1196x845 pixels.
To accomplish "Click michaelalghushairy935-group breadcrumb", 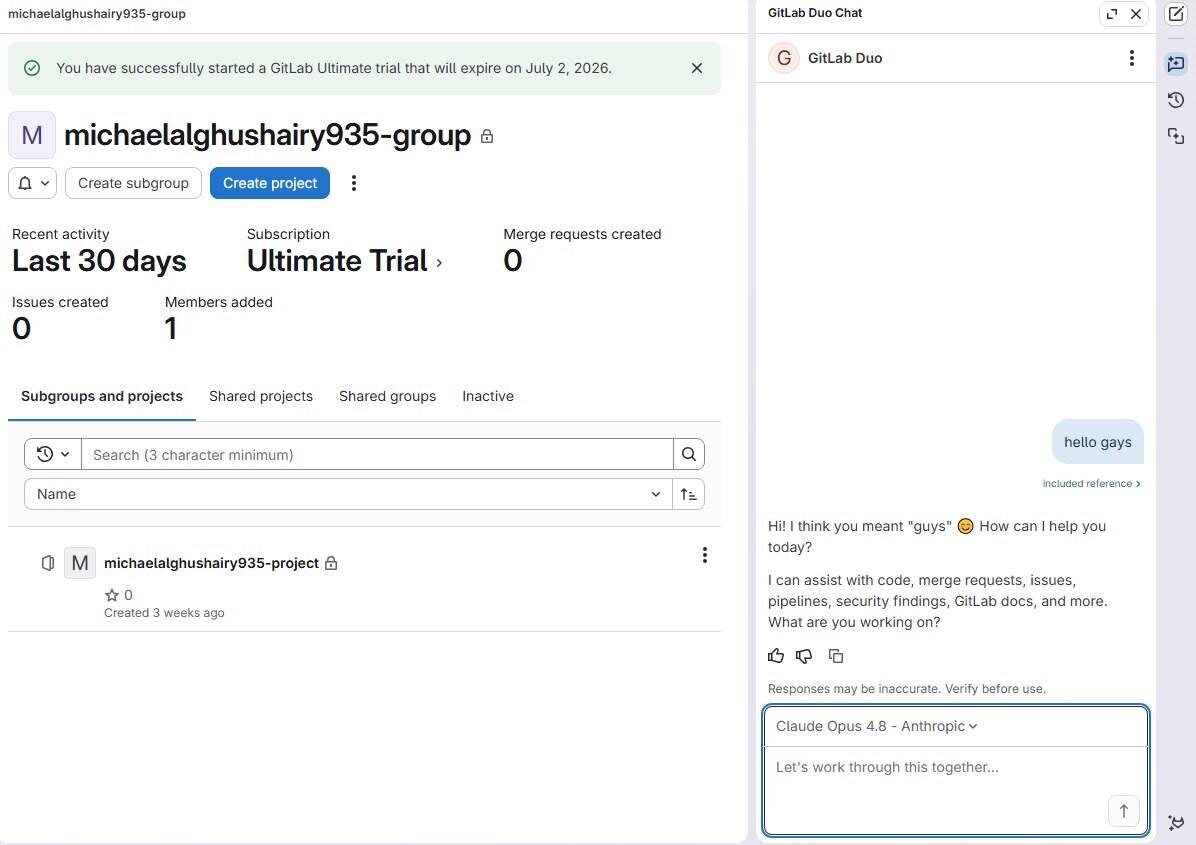I will click(97, 14).
